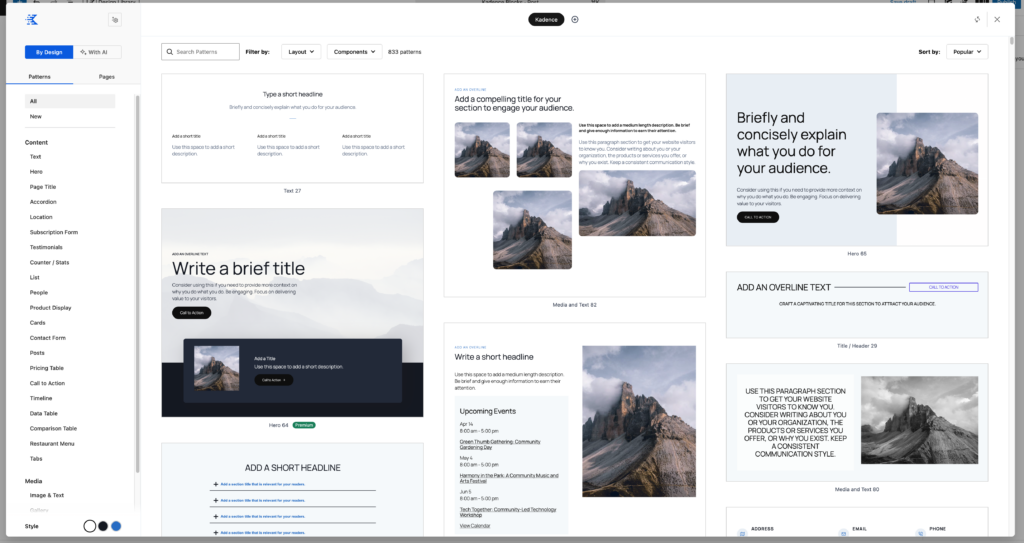Pick the dark style color swatch
Image resolution: width=1024 pixels, height=543 pixels.
102,526
